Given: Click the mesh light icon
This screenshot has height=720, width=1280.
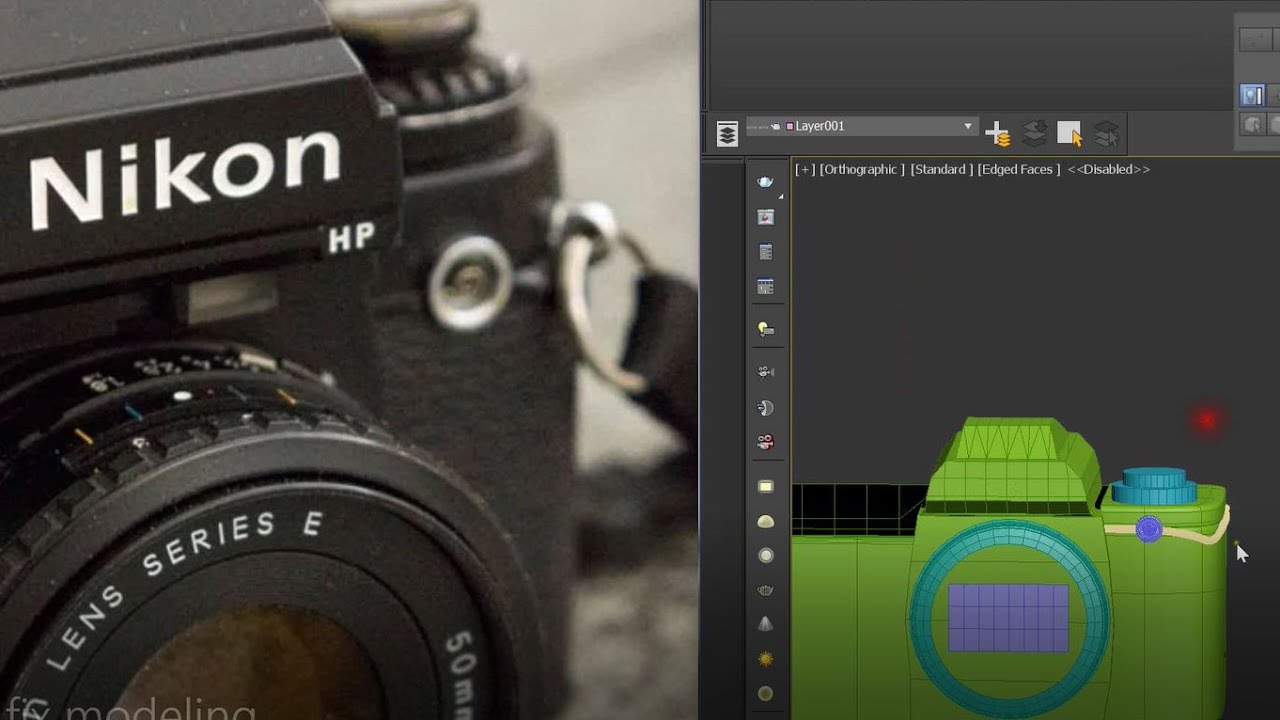Looking at the screenshot, I should pos(766,590).
